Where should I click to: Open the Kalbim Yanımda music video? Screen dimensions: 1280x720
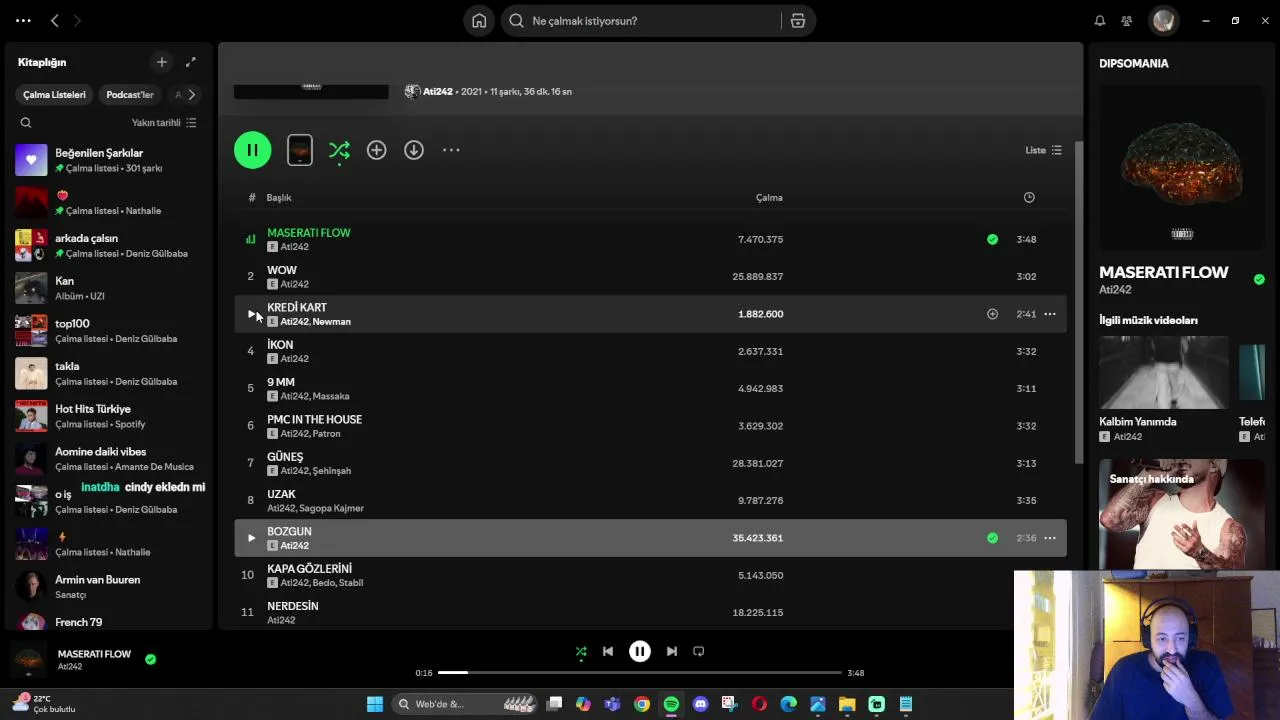tap(1163, 390)
